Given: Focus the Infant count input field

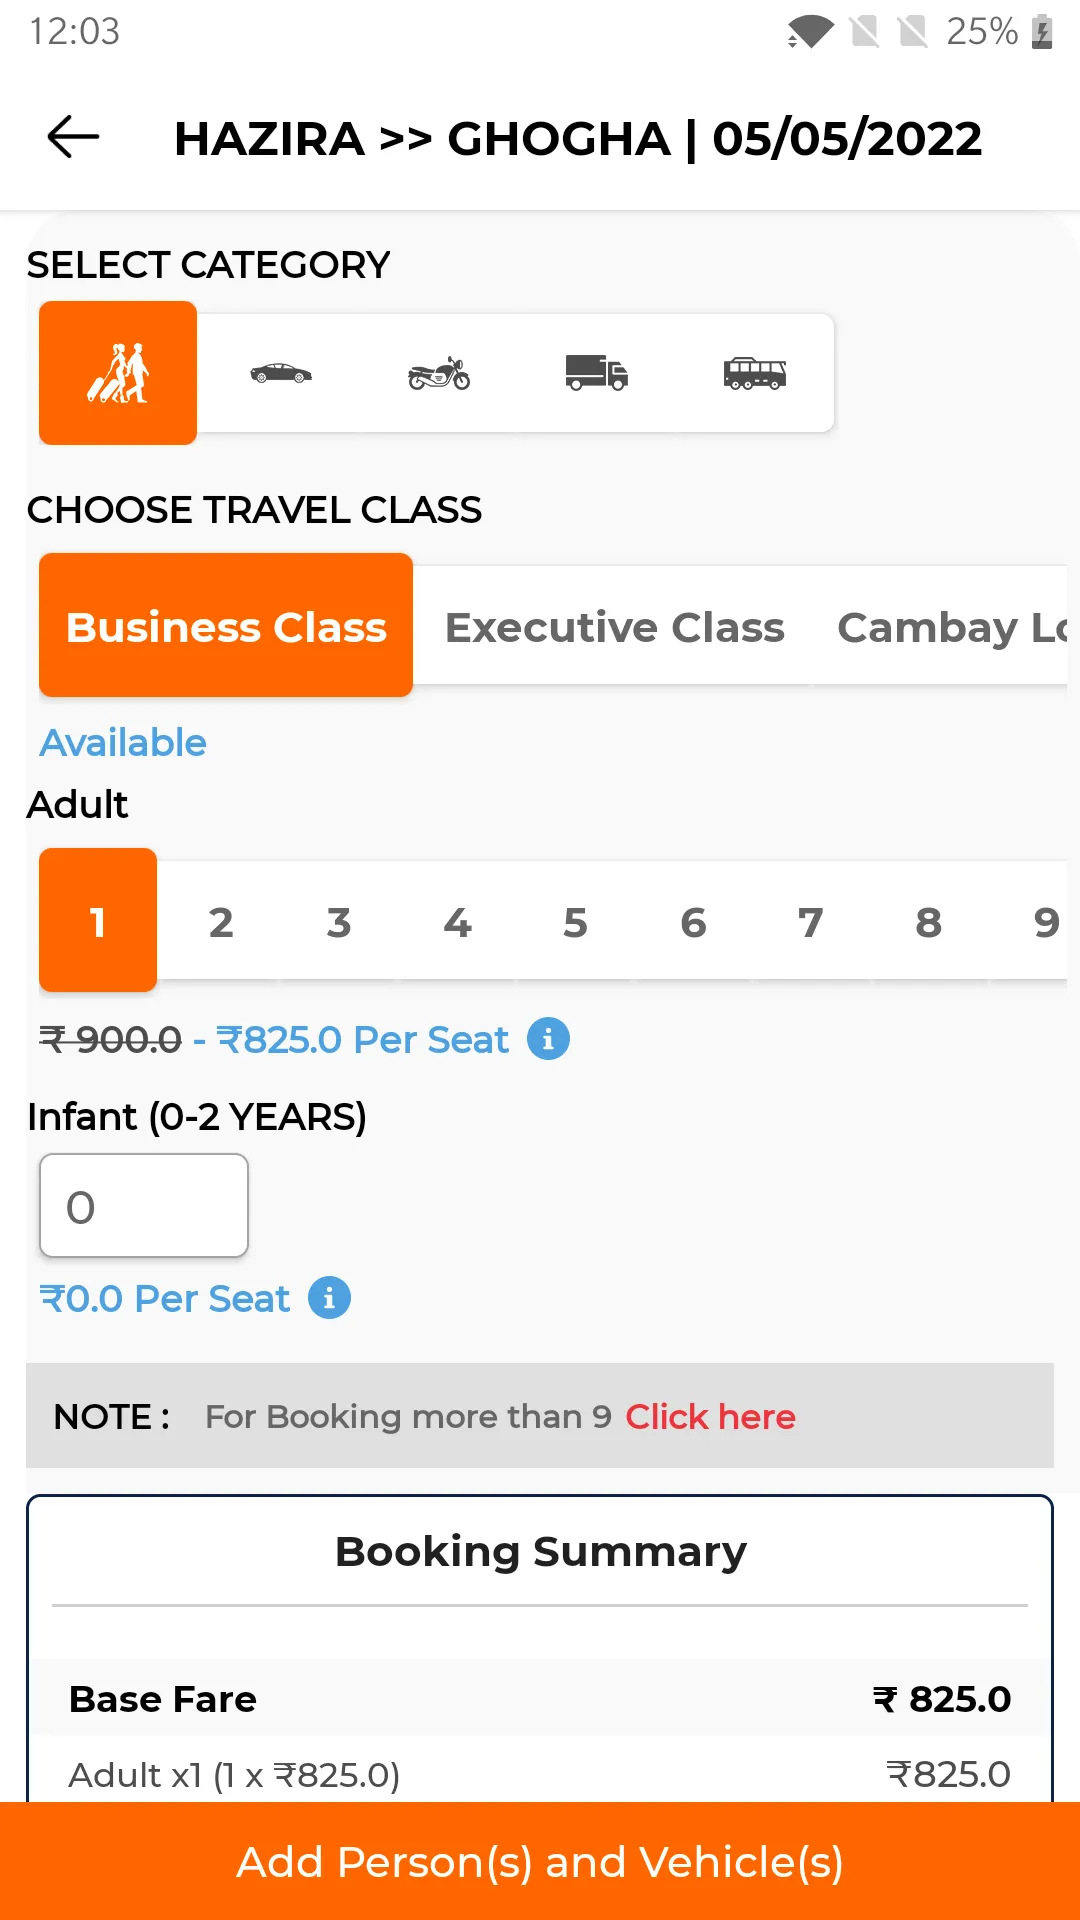Looking at the screenshot, I should [144, 1206].
